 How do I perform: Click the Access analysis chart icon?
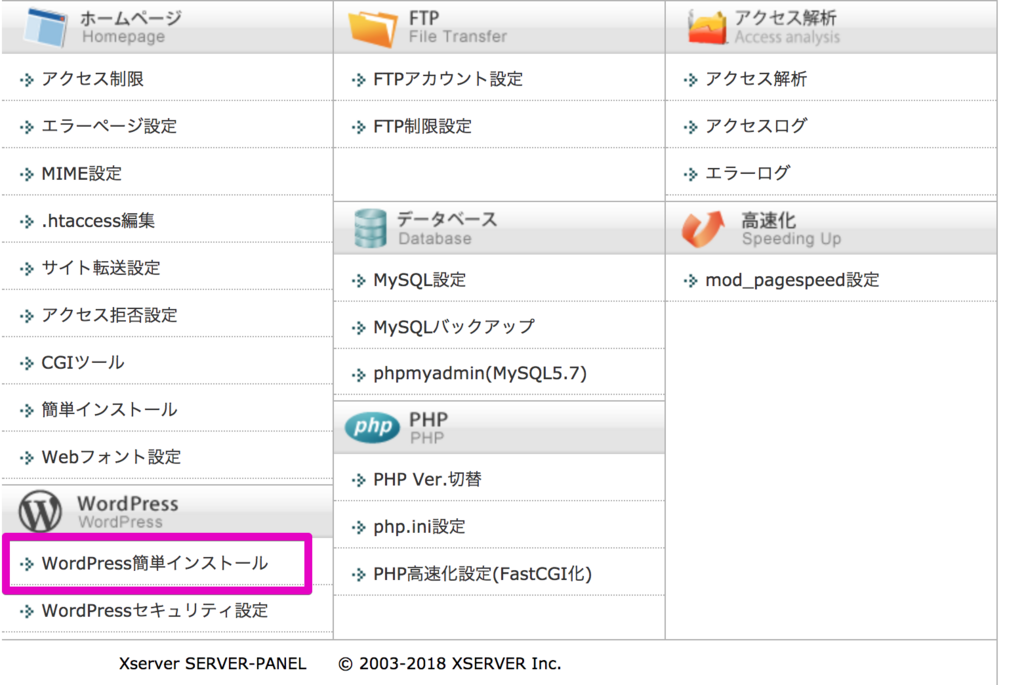(707, 28)
